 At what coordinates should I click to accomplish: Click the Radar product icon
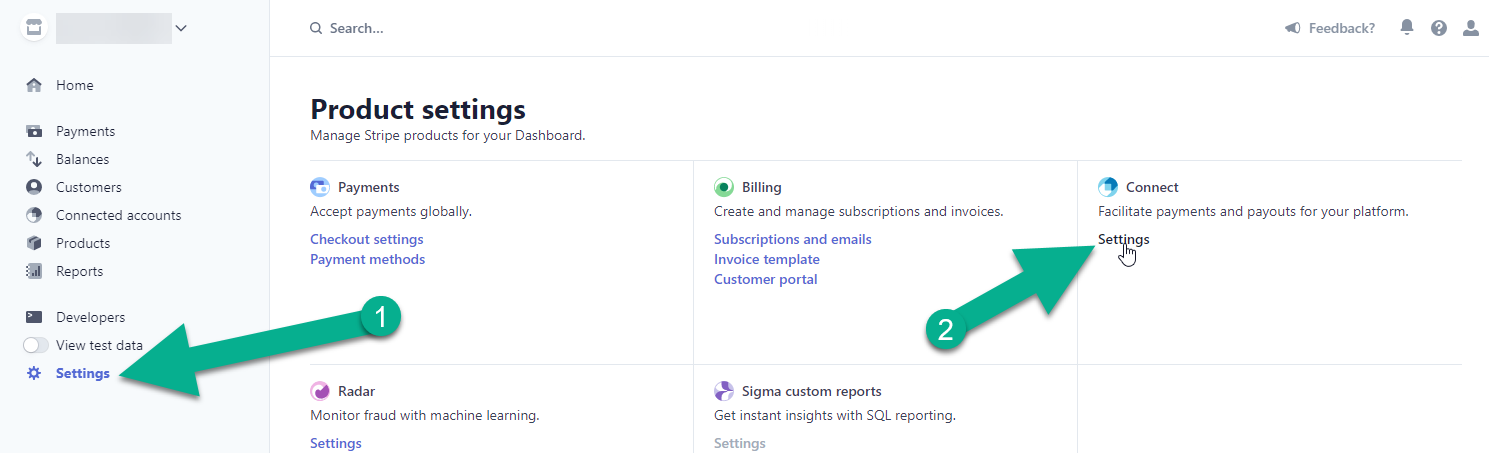click(320, 391)
